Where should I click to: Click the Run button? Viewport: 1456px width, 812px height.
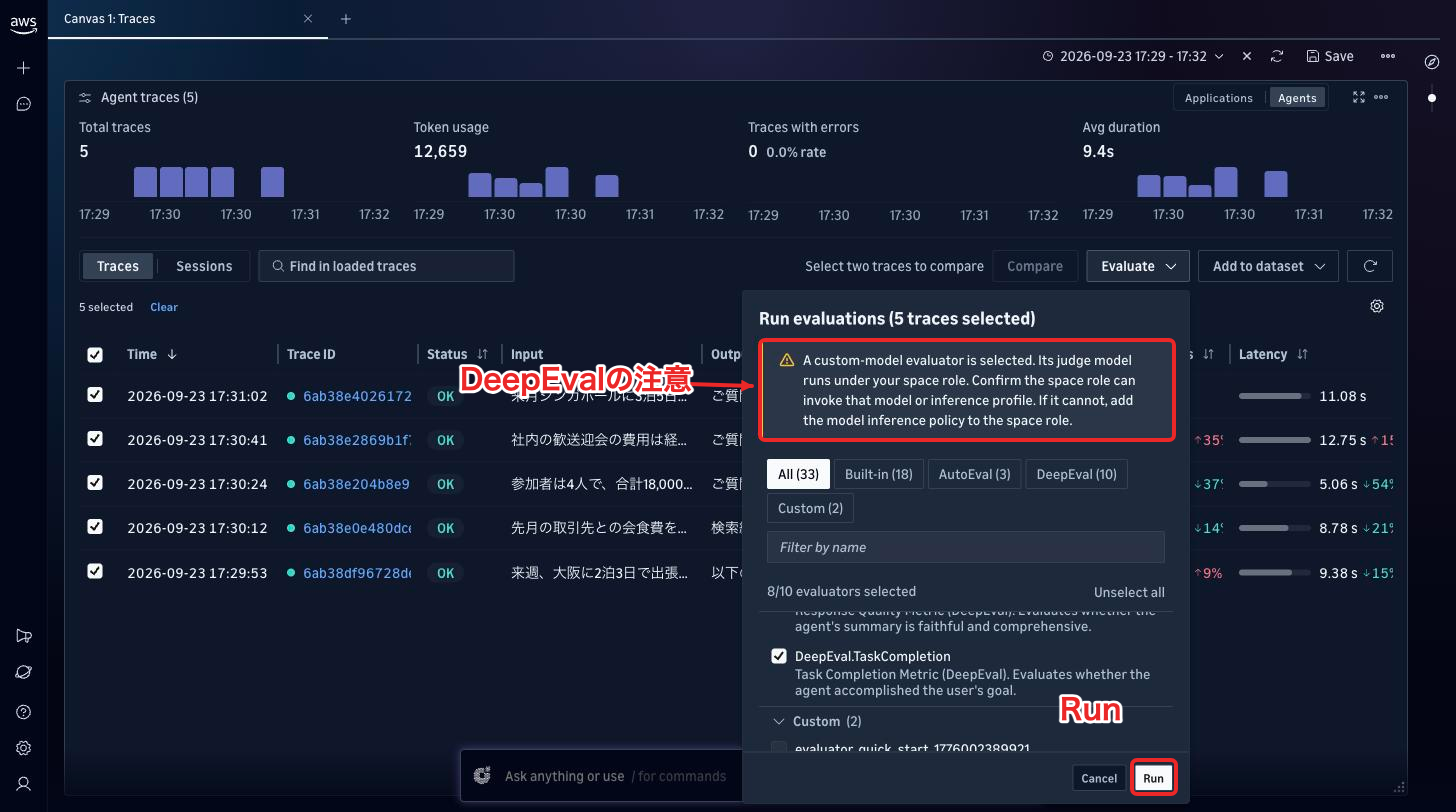1154,778
